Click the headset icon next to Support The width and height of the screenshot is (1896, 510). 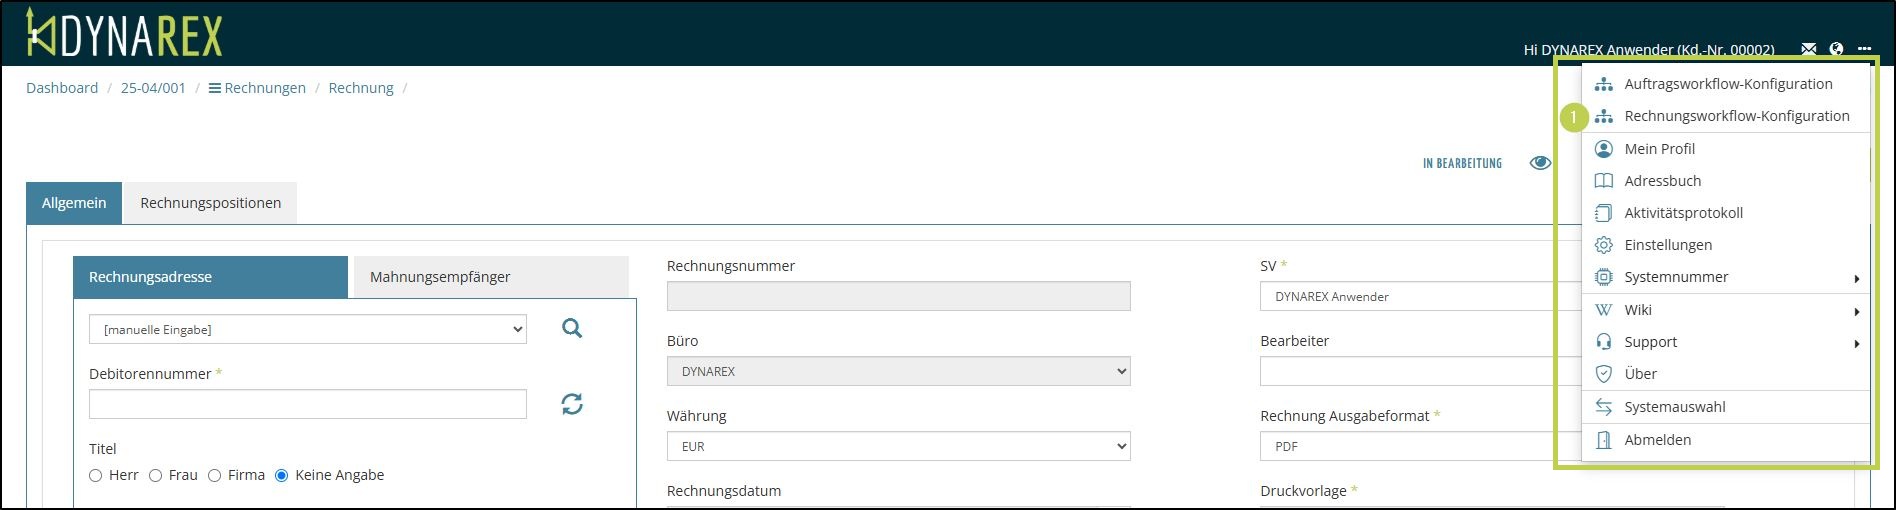[x=1604, y=342]
